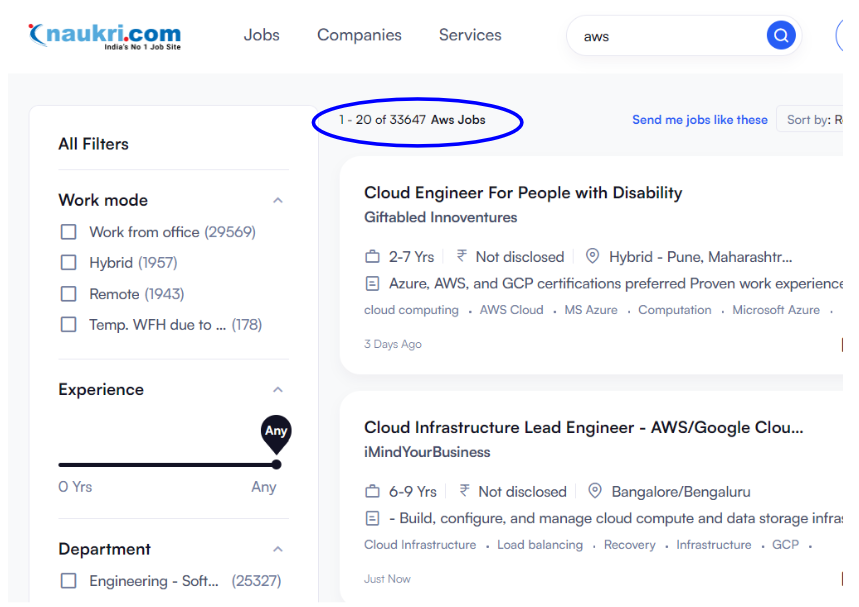This screenshot has height=607, width=859.
Task: Click the cloud computing skill tag
Action: pyautogui.click(x=411, y=310)
